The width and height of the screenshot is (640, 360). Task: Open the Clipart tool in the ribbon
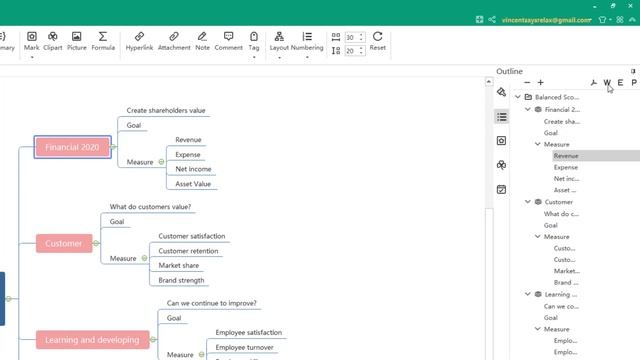click(53, 41)
